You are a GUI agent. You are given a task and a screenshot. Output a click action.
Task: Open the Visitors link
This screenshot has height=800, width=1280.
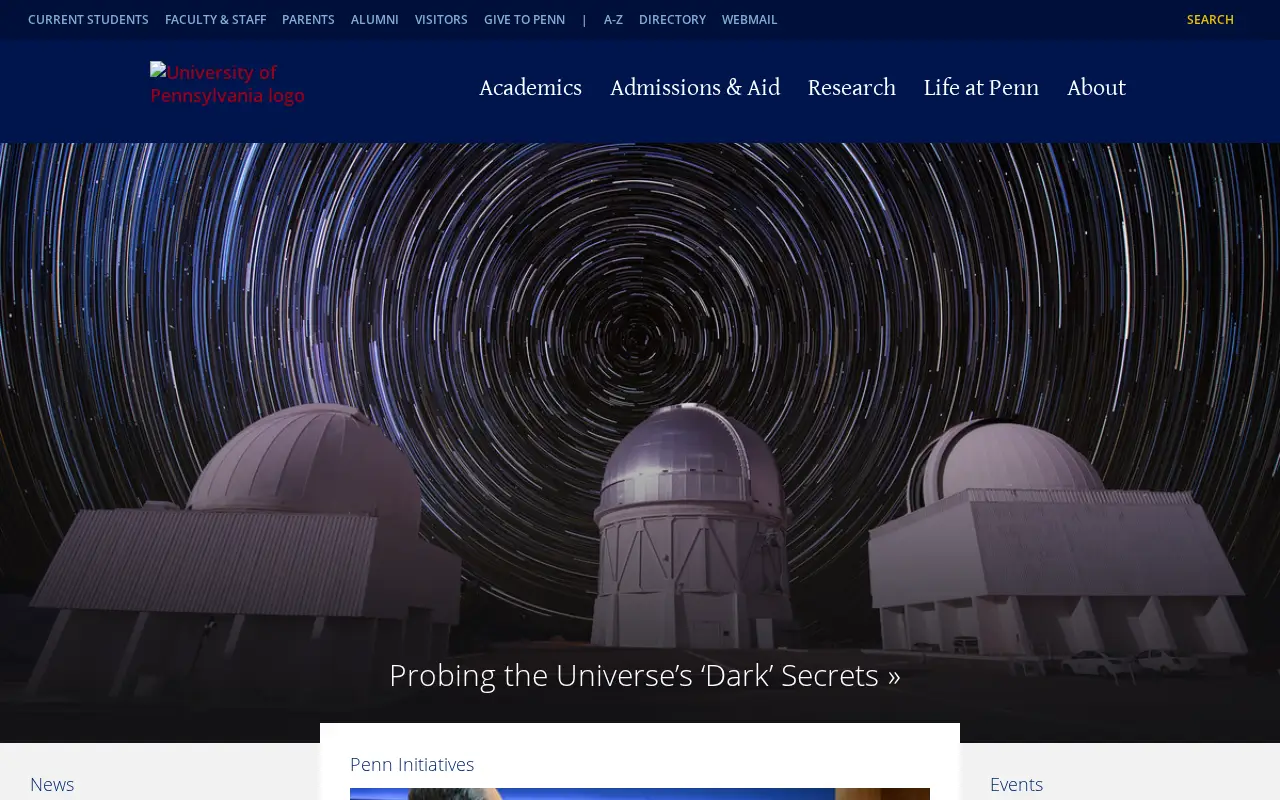pyautogui.click(x=441, y=20)
